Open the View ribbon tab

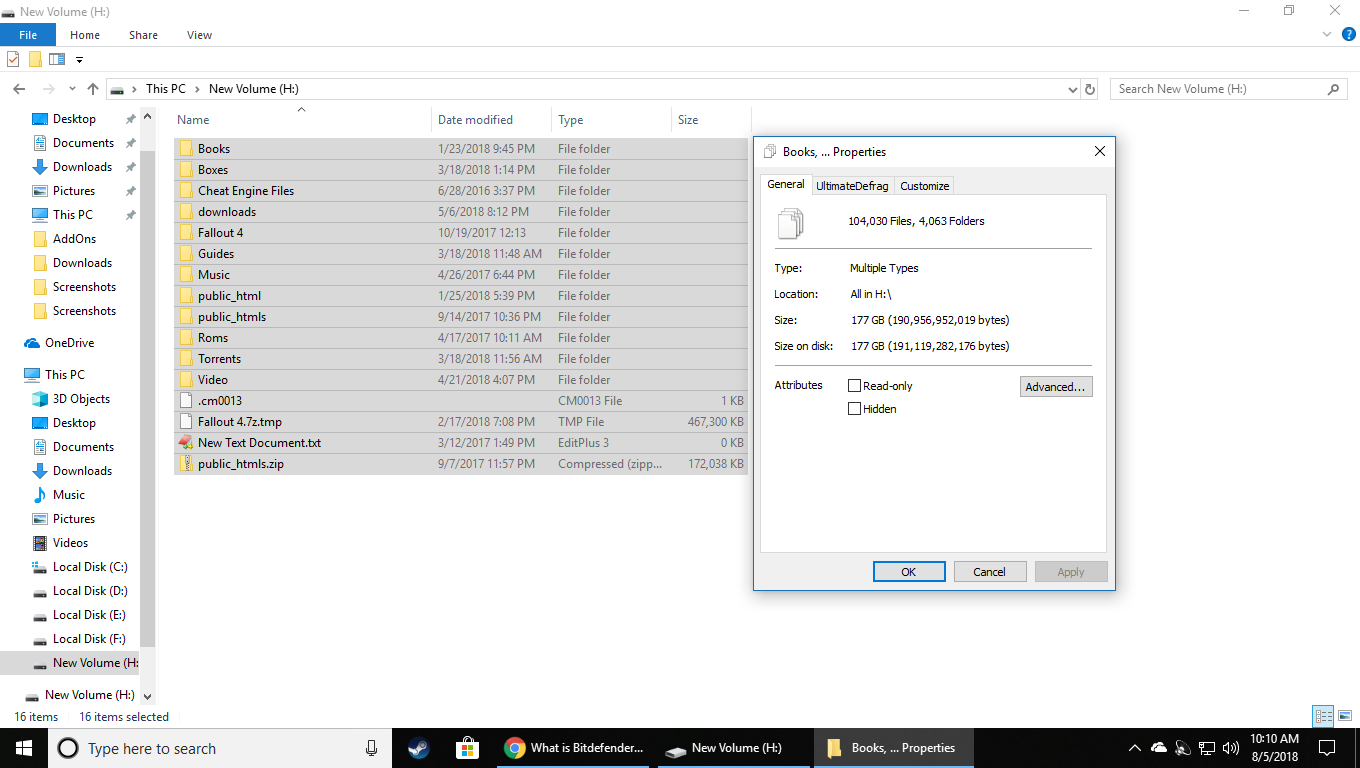click(x=200, y=35)
